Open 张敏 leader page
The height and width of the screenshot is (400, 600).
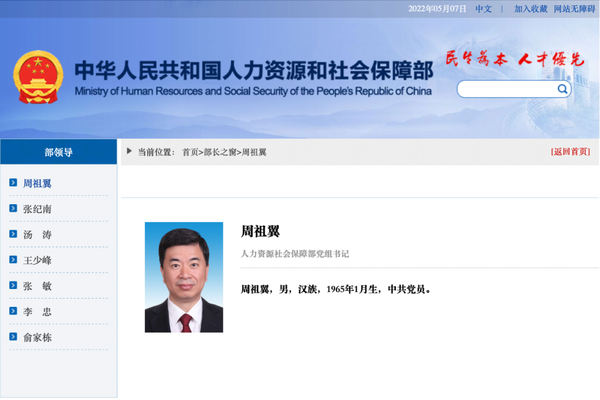point(37,286)
